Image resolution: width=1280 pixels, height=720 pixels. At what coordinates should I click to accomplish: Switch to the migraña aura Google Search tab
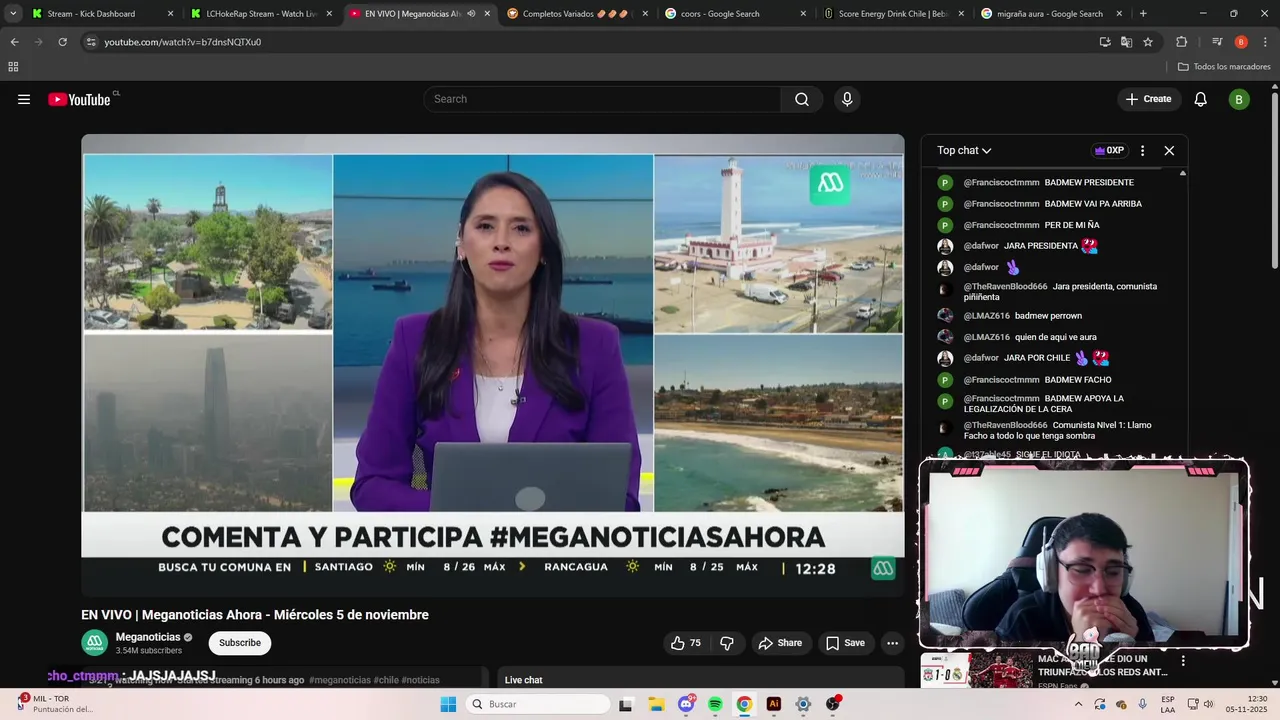click(1049, 14)
